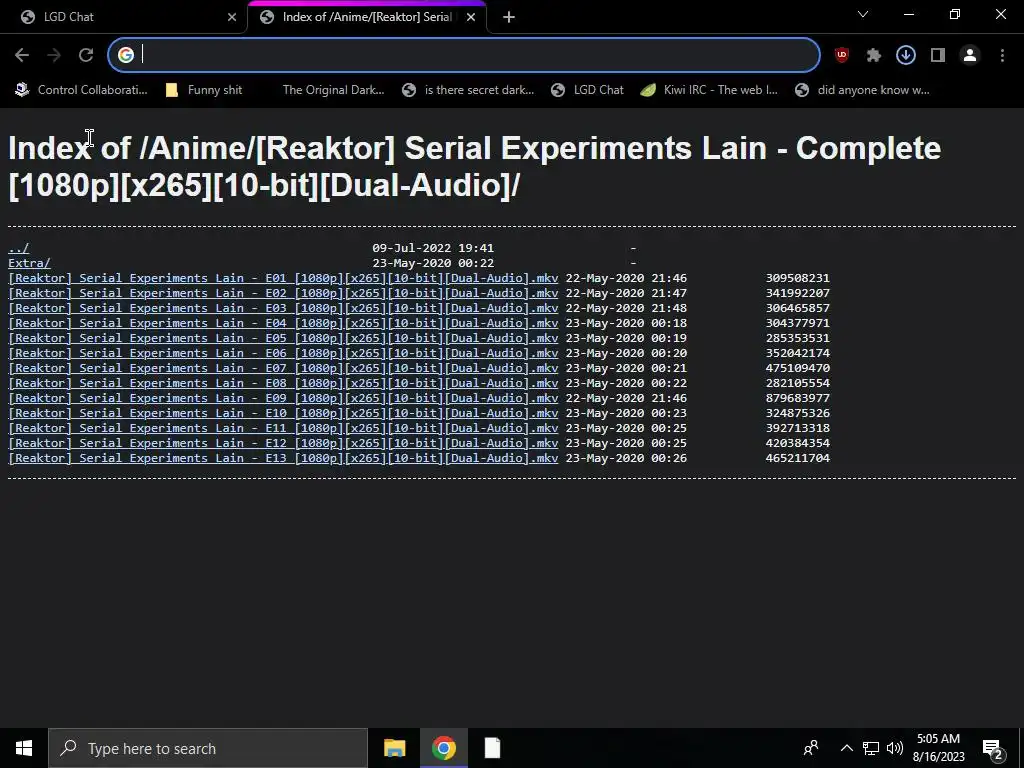The width and height of the screenshot is (1024, 768).
Task: Select the Index of /Anime/[Reaktor] tab
Action: coord(366,17)
